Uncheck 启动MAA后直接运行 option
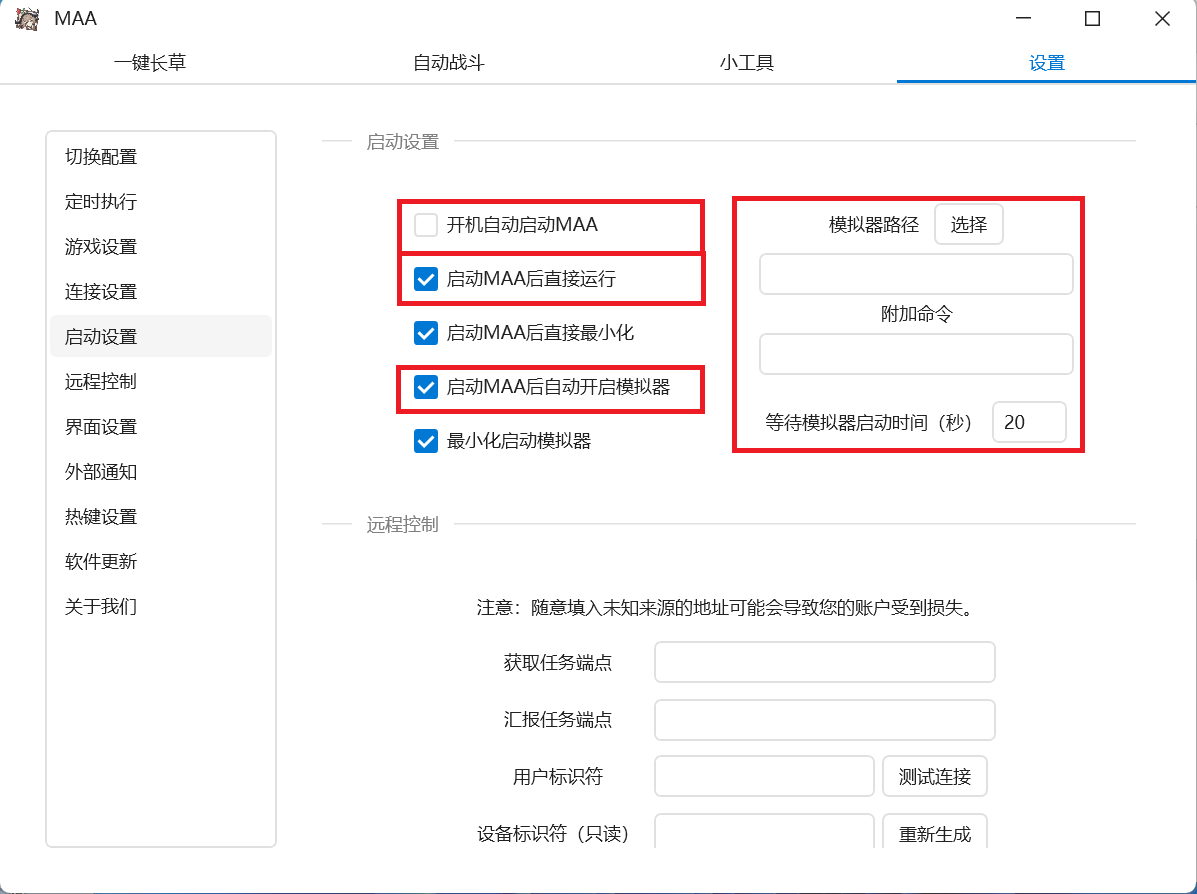Viewport: 1197px width, 894px height. pos(427,279)
